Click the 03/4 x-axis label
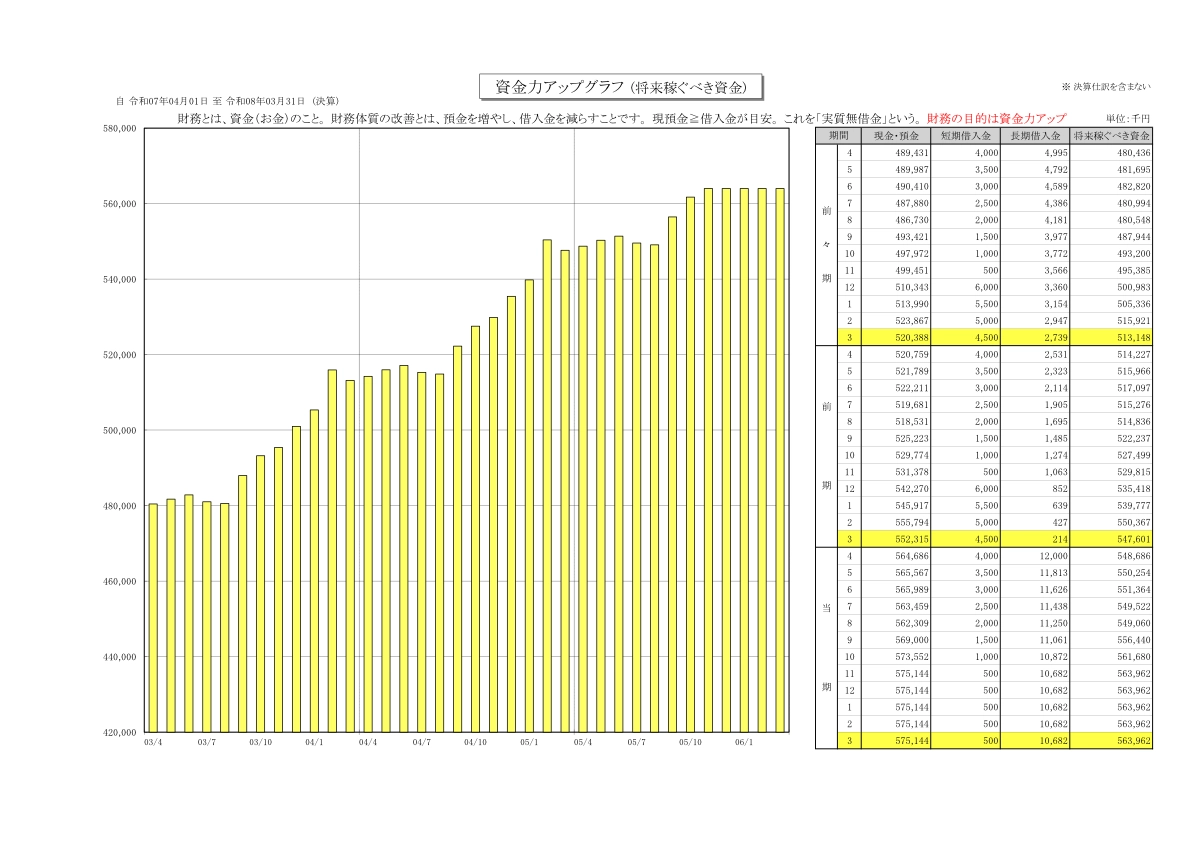The height and width of the screenshot is (848, 1200). [153, 743]
